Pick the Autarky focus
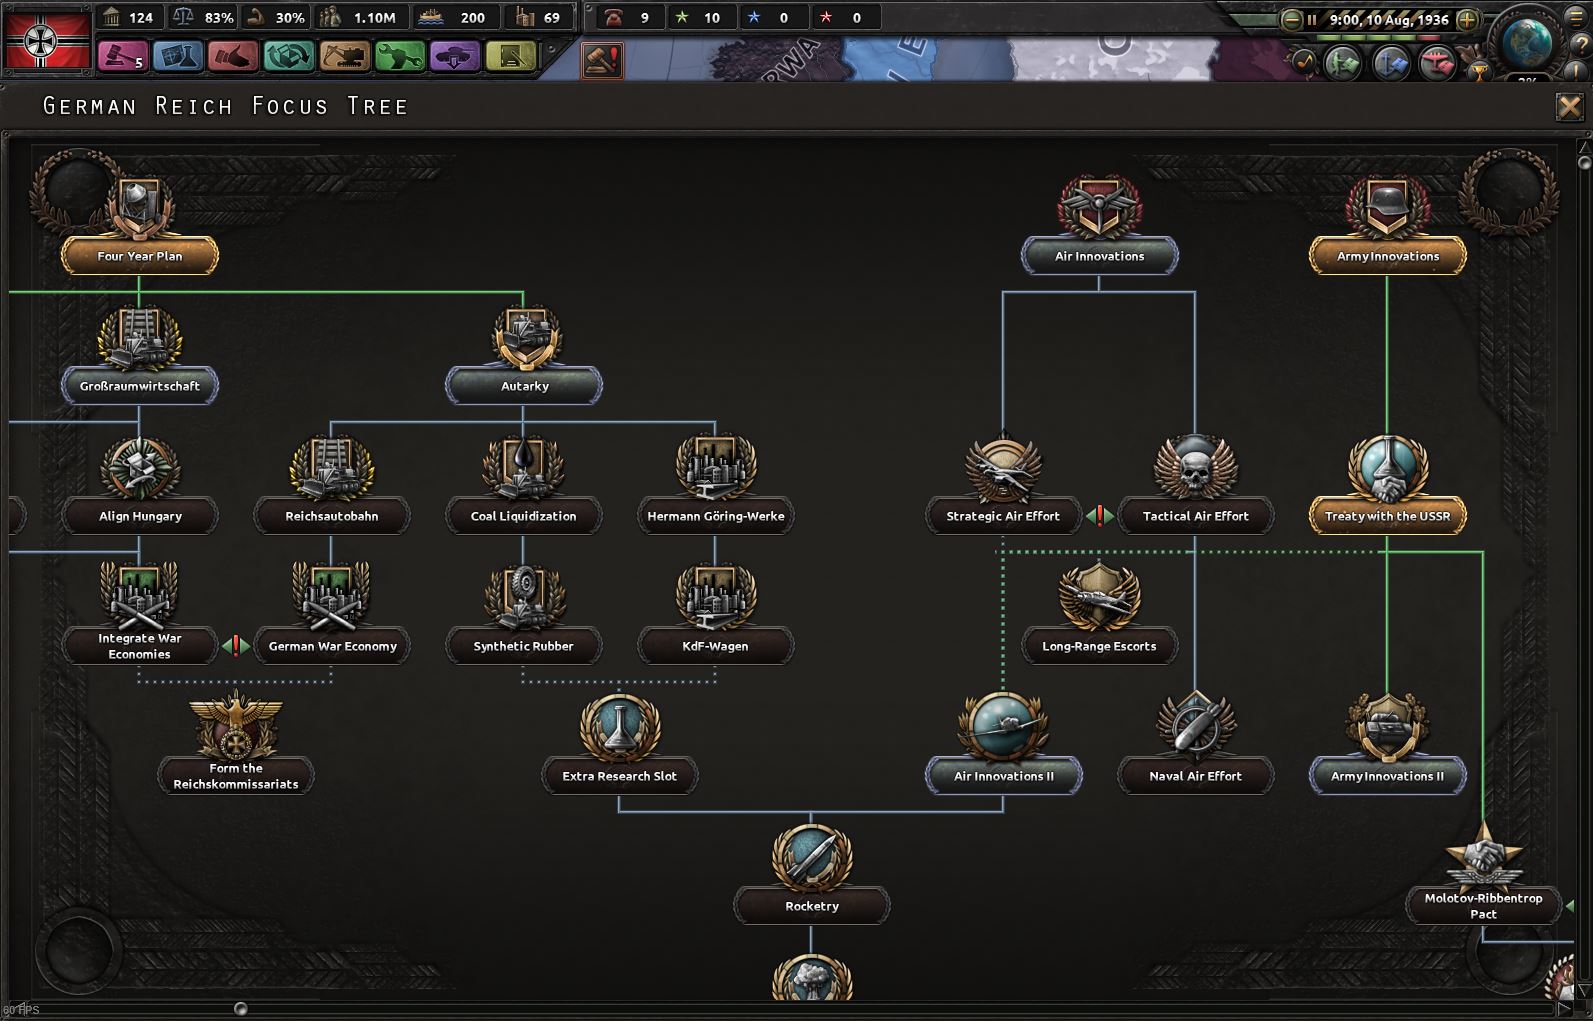Viewport: 1593px width, 1021px height. 524,386
